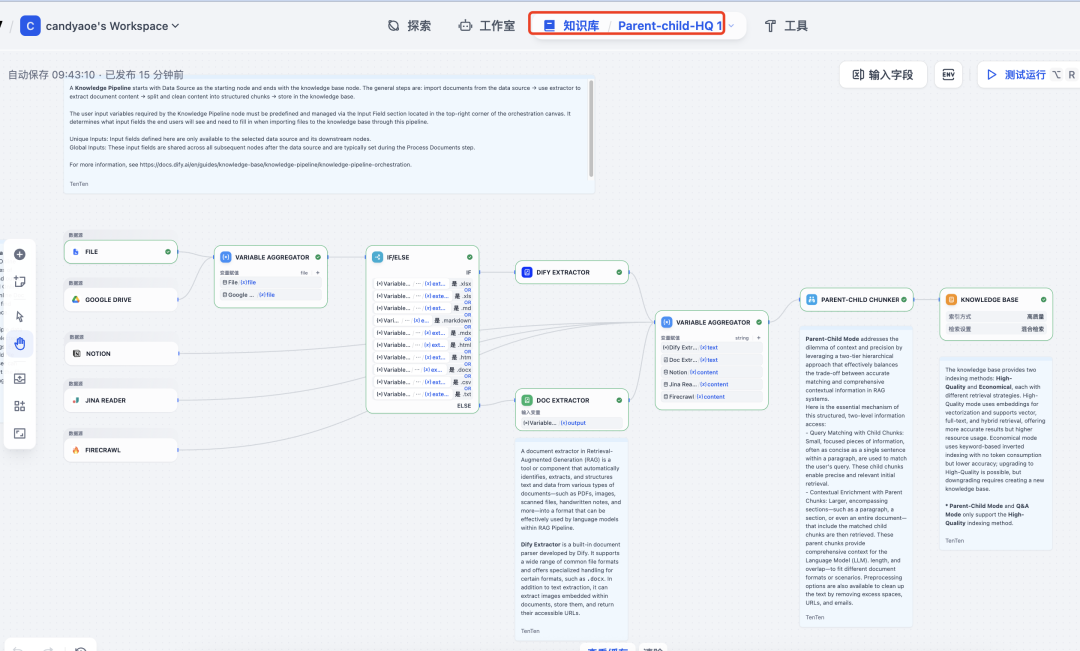Switch to the 探索 tab
The image size is (1080, 651).
click(409, 25)
